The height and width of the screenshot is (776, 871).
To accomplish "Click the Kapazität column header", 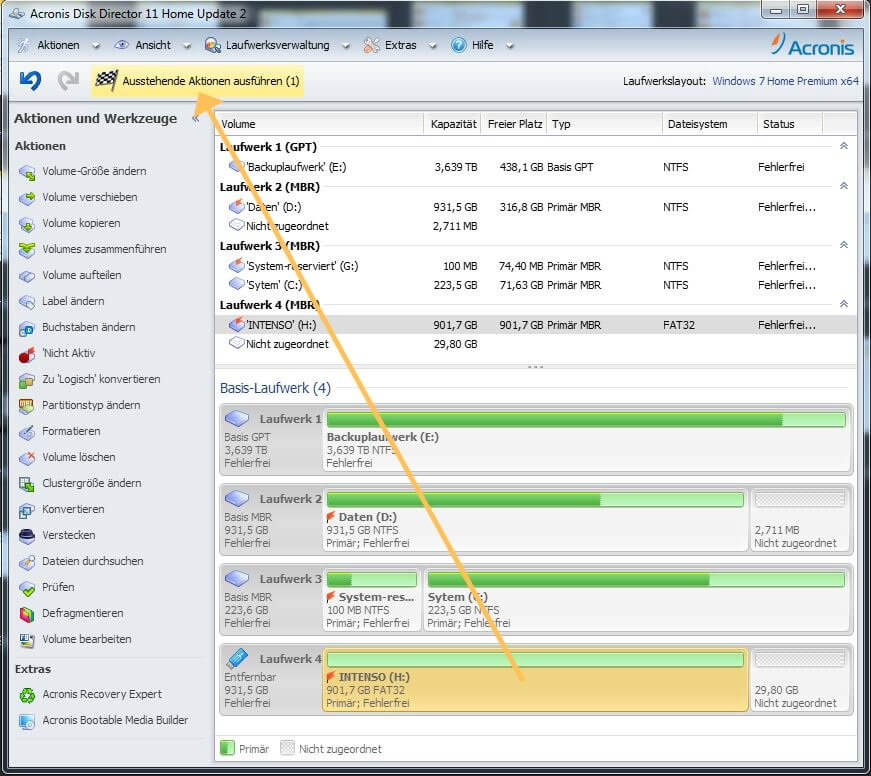I will (453, 124).
